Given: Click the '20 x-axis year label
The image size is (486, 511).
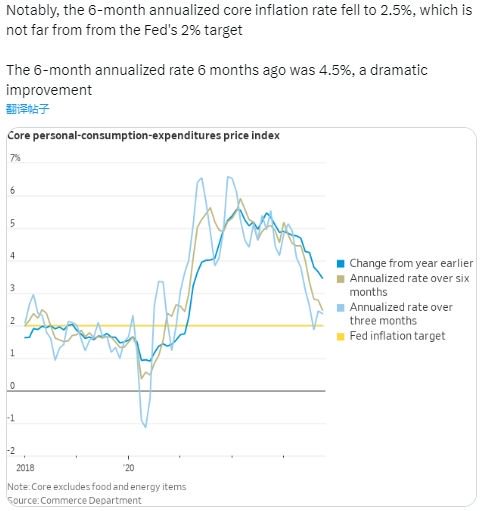Looking at the screenshot, I should point(129,468).
